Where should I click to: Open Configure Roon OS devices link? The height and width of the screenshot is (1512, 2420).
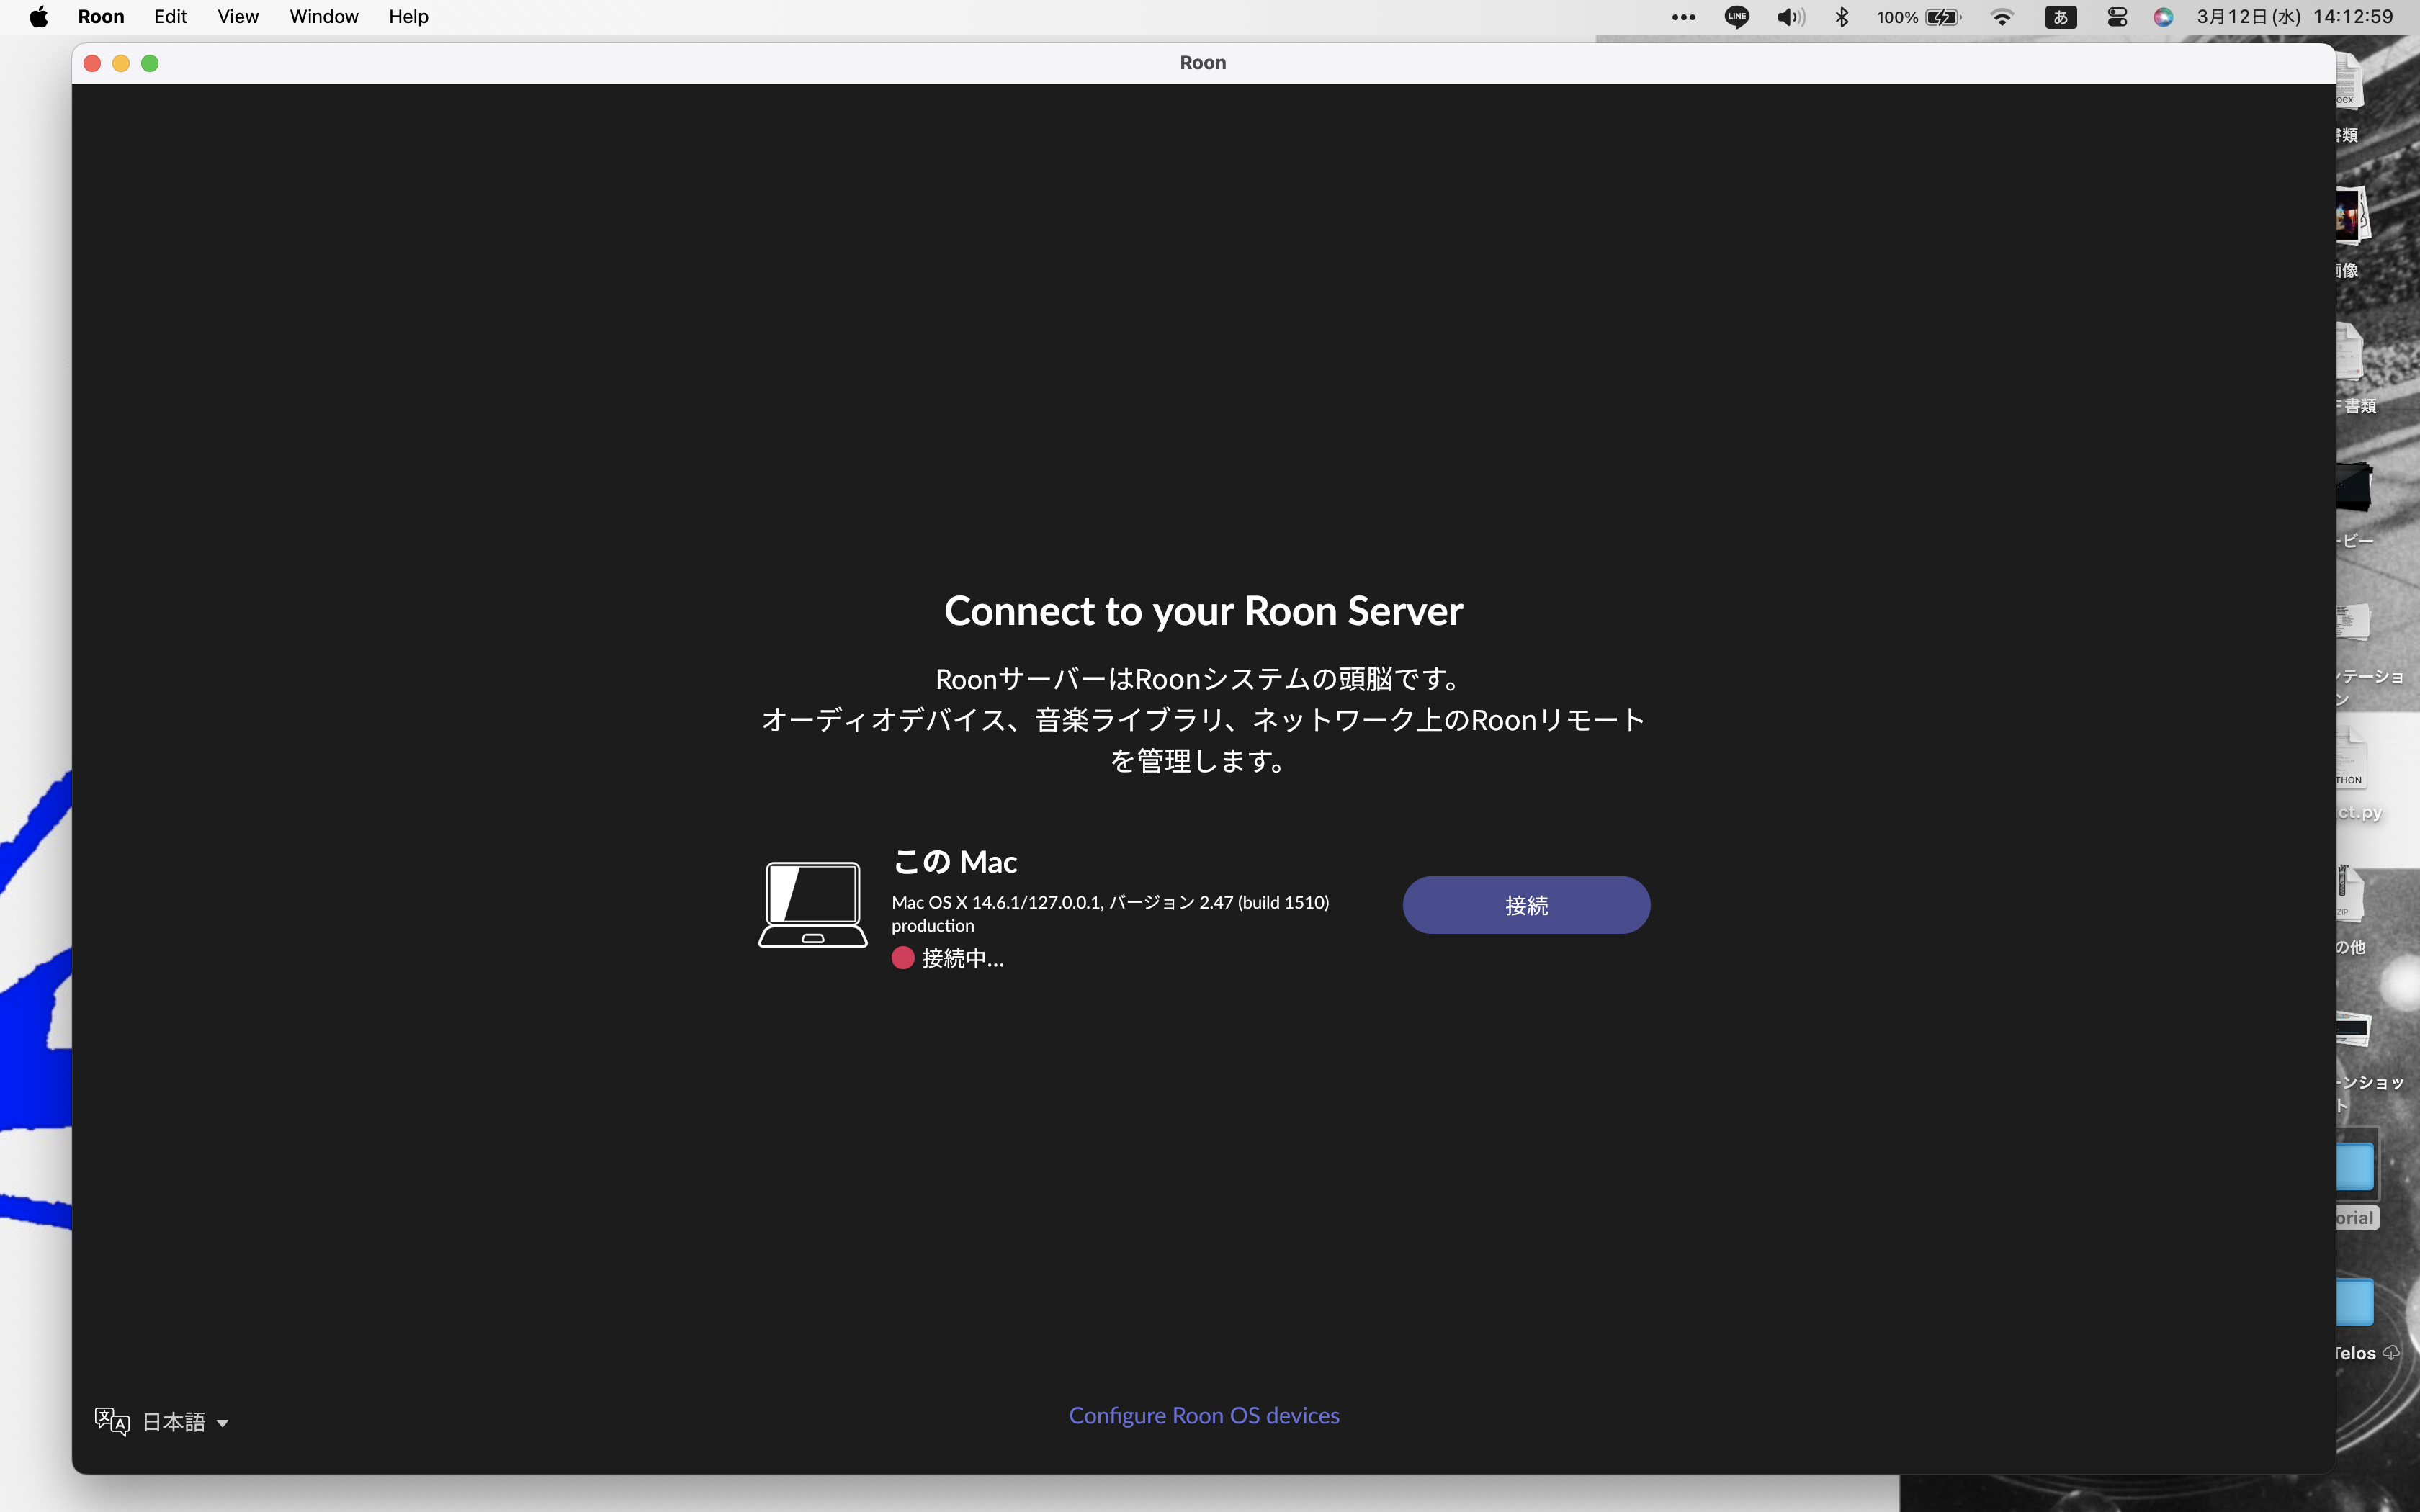pyautogui.click(x=1204, y=1415)
